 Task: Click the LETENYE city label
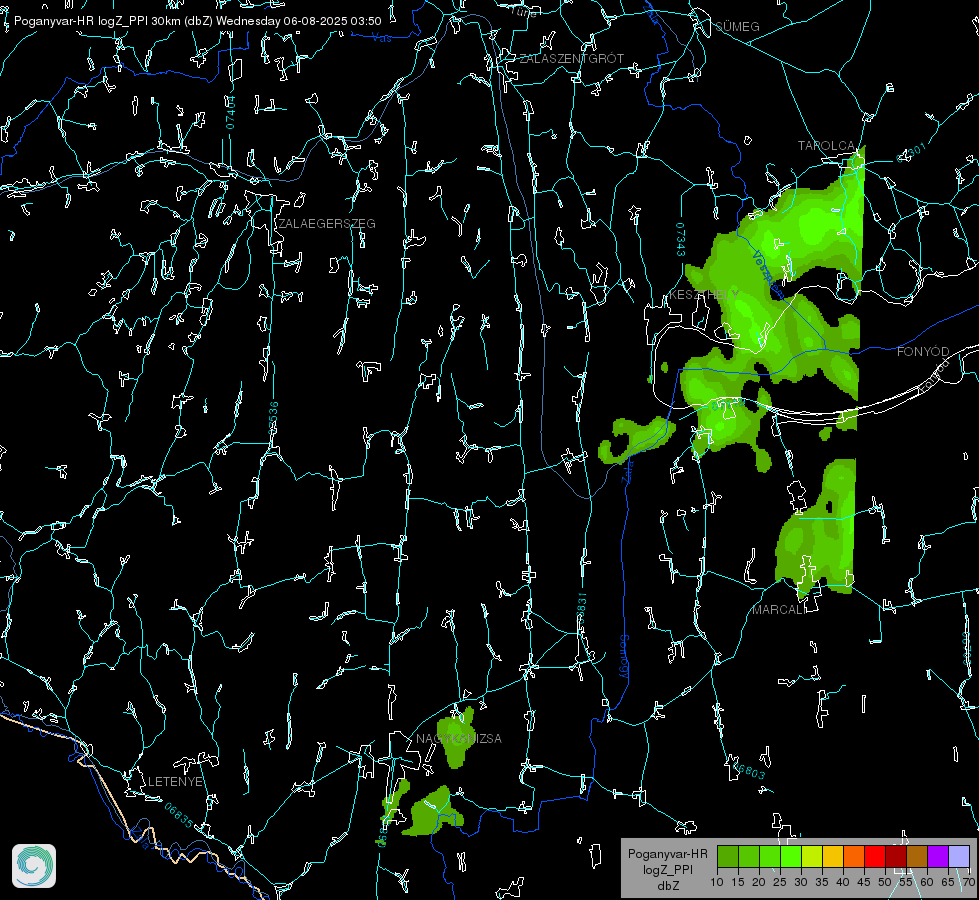point(175,781)
